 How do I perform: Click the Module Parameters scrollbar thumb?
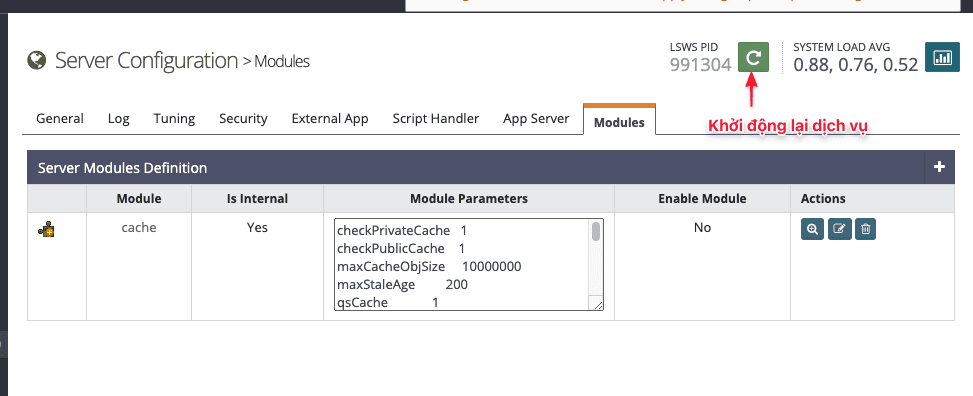point(596,232)
